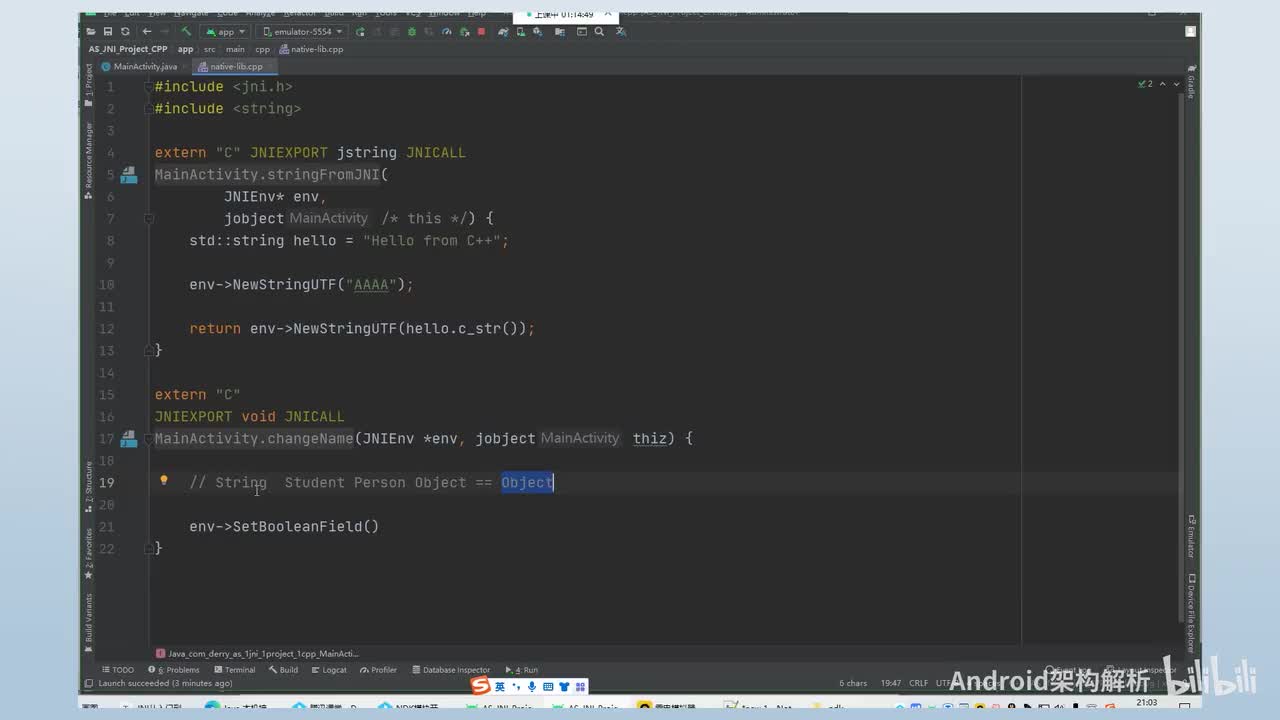Open the Run tool window
Viewport: 1280px width, 720px height.
[x=522, y=670]
